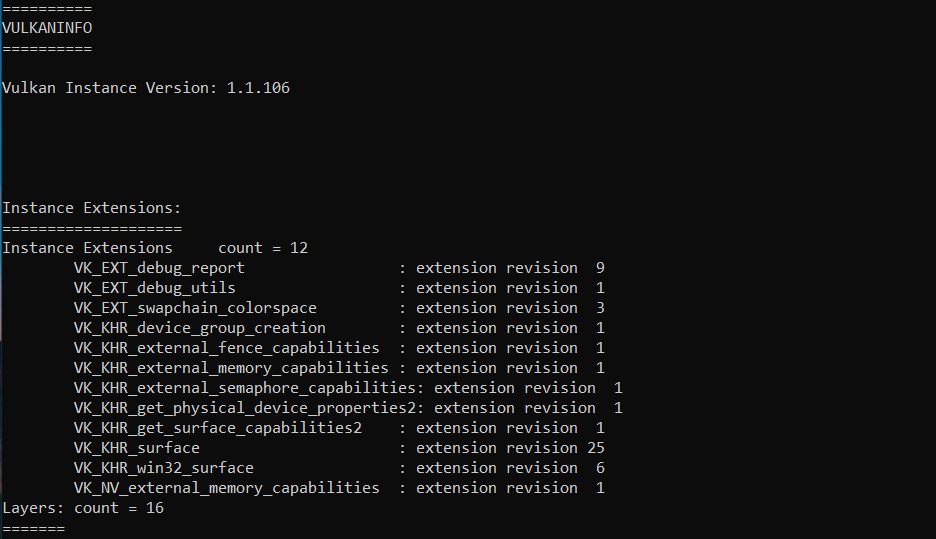
Task: Click VK_KHR_external_memory_capabilities text
Action: point(231,368)
